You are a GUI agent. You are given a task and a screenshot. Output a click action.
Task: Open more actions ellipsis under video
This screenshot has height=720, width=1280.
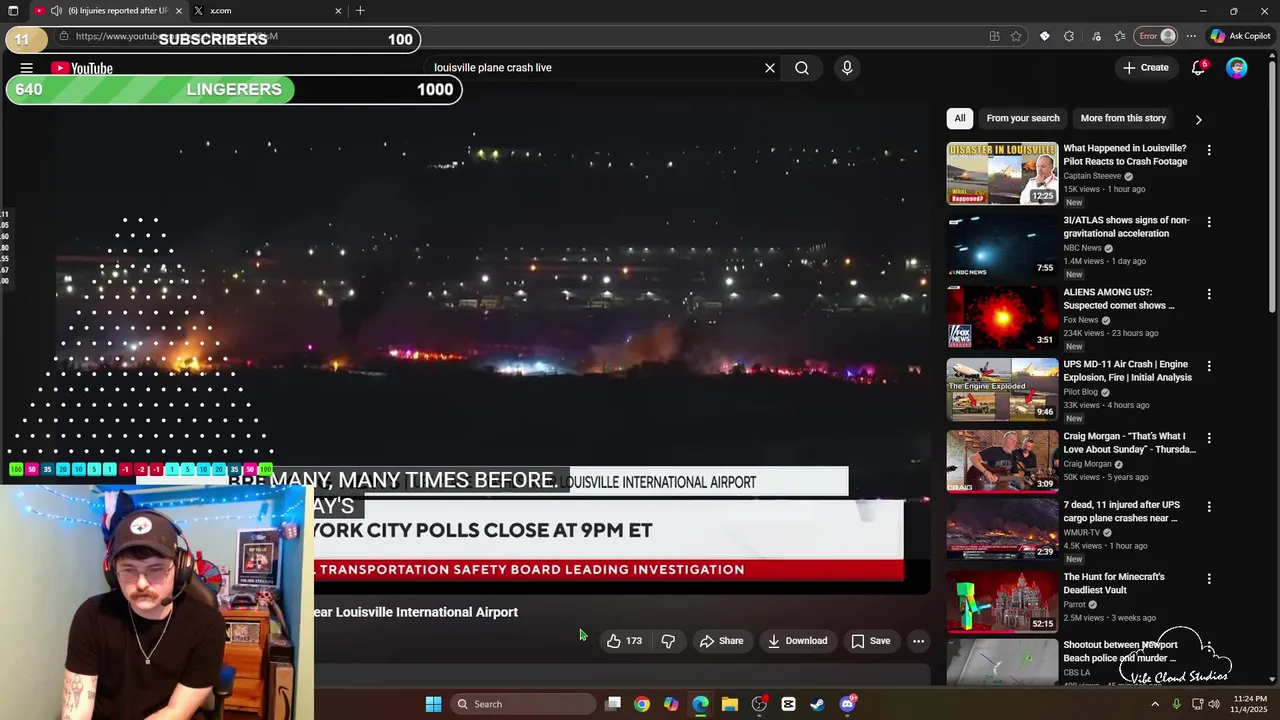[x=918, y=641]
